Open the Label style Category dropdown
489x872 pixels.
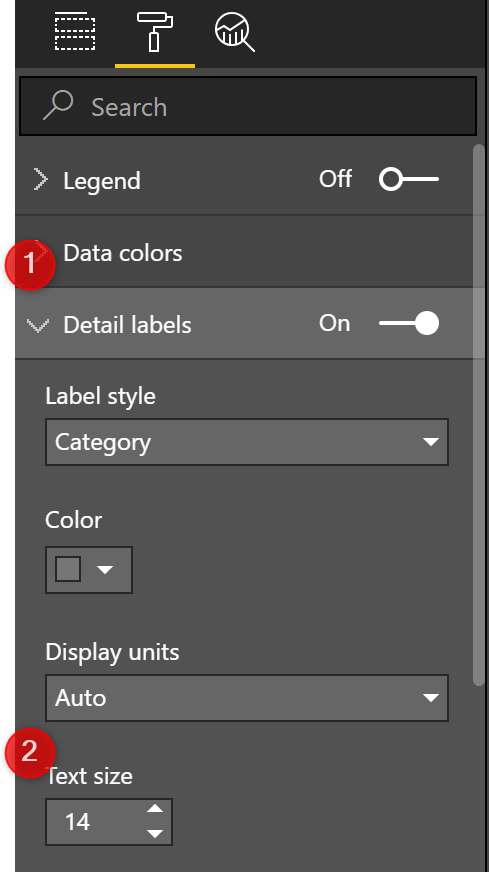247,442
